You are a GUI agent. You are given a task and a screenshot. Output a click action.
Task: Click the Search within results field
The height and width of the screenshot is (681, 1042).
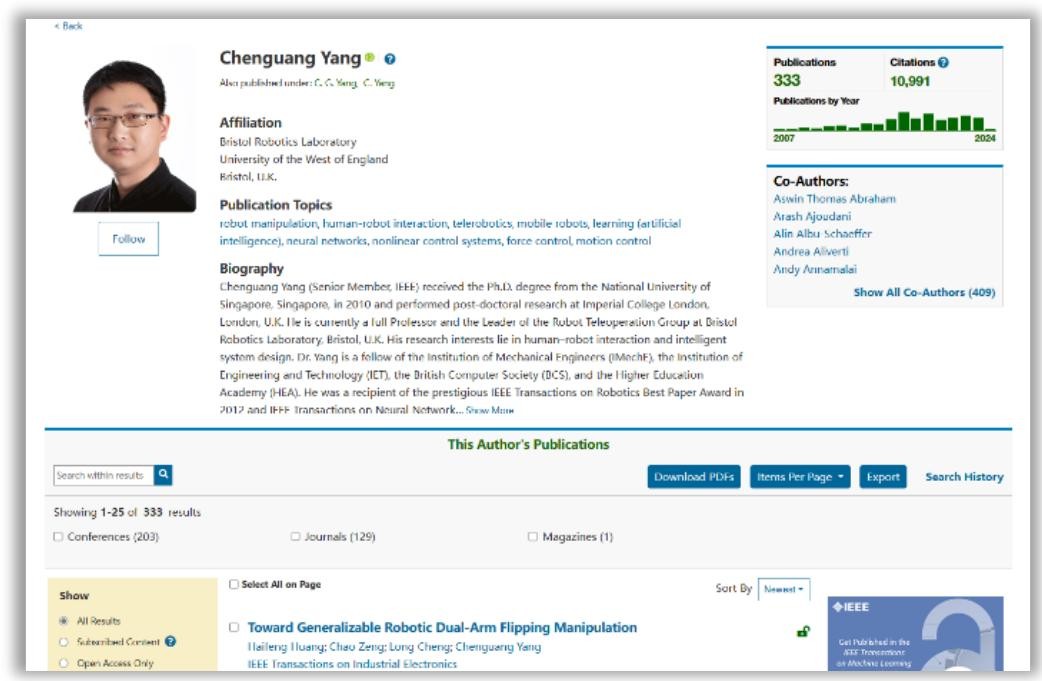(x=102, y=475)
